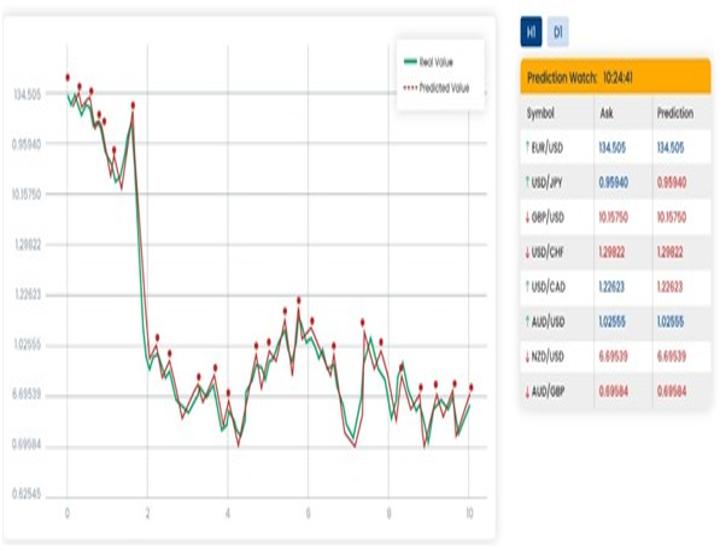Sort table by the Ask column header
Image resolution: width=720 pixels, height=550 pixels.
(606, 113)
